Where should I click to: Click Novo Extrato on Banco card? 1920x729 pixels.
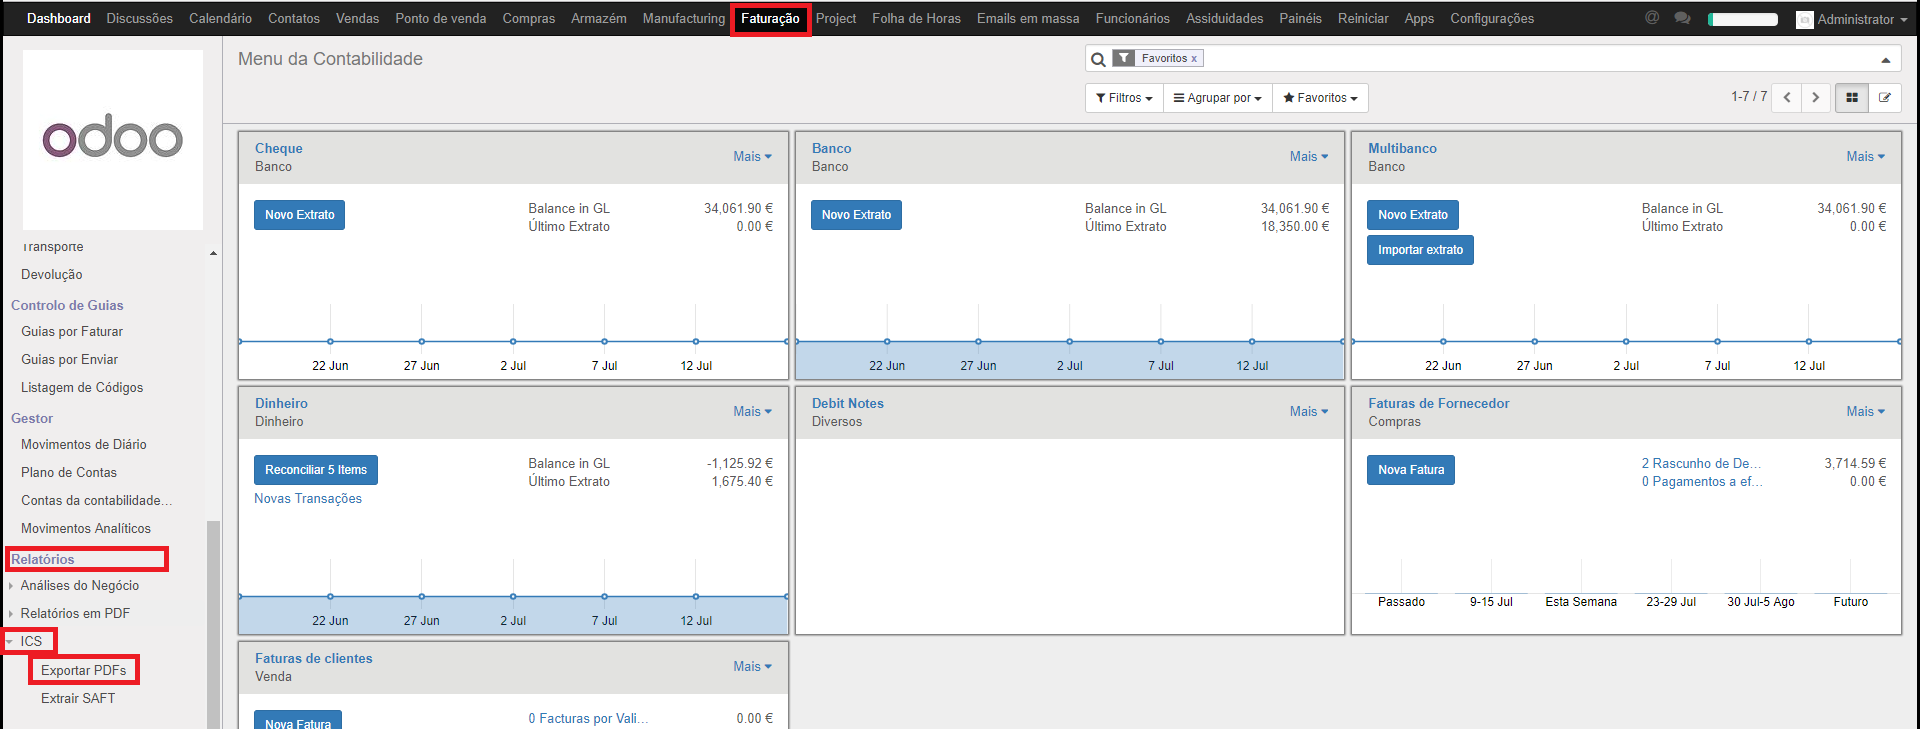pos(856,215)
